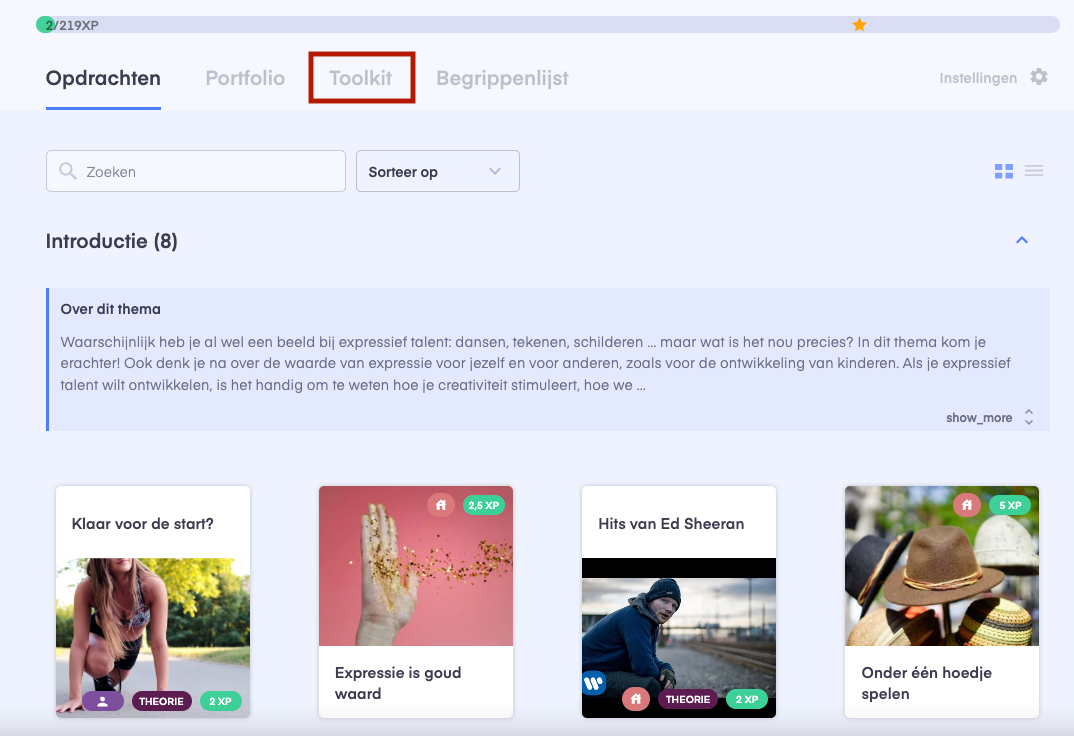Click home icon on Hits van Ed Sheeran card
This screenshot has height=736, width=1074.
pos(636,699)
